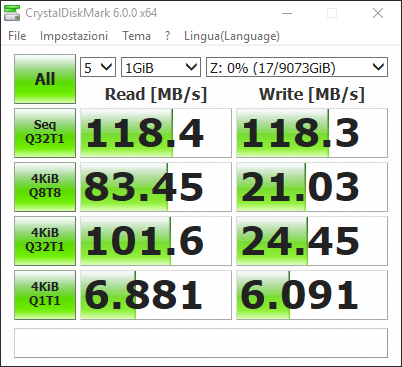
Task: Open the Impostazioni menu
Action: pos(74,36)
